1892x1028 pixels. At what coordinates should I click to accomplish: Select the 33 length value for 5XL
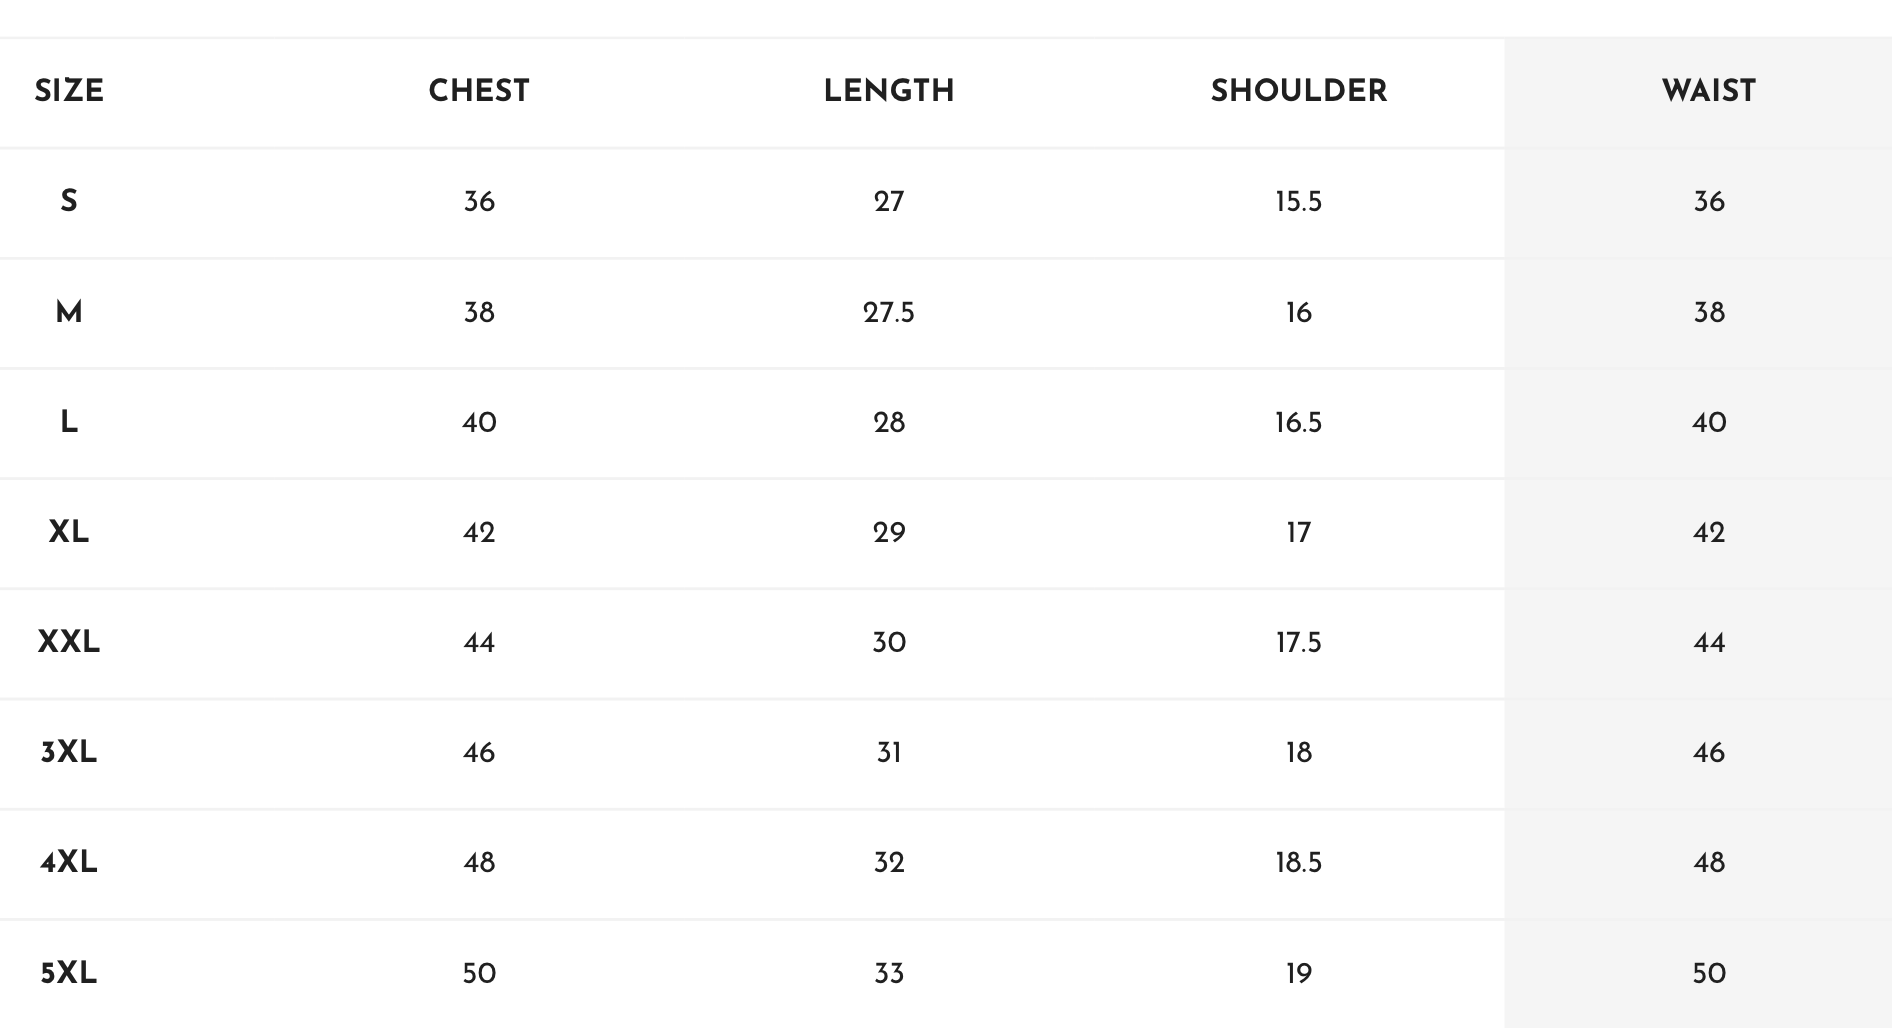[889, 973]
